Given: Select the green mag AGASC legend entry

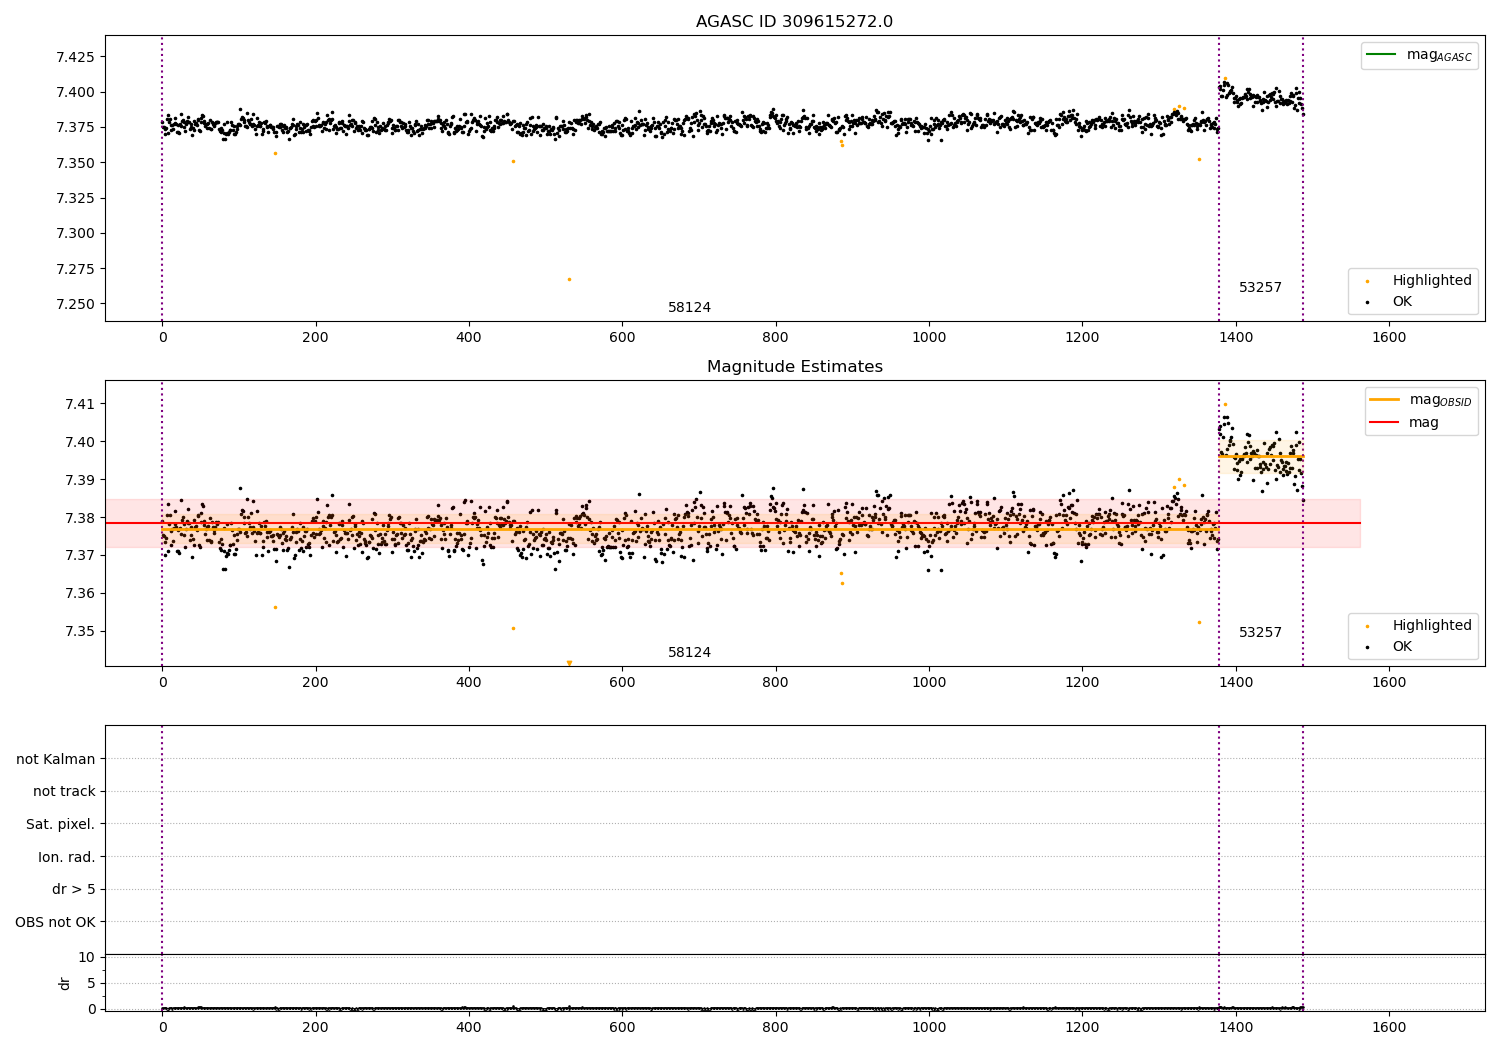Looking at the screenshot, I should (x=1419, y=55).
